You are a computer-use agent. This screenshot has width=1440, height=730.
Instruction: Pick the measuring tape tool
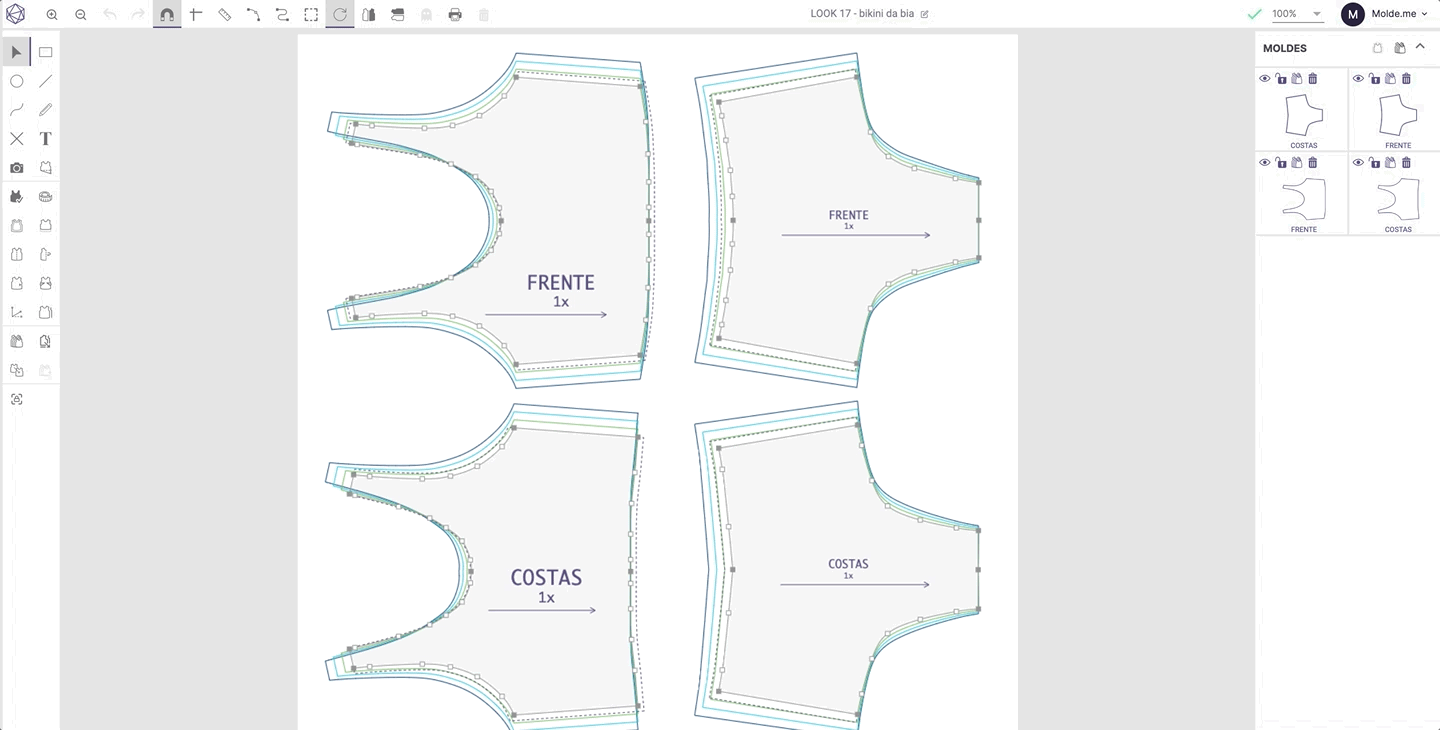click(45, 197)
